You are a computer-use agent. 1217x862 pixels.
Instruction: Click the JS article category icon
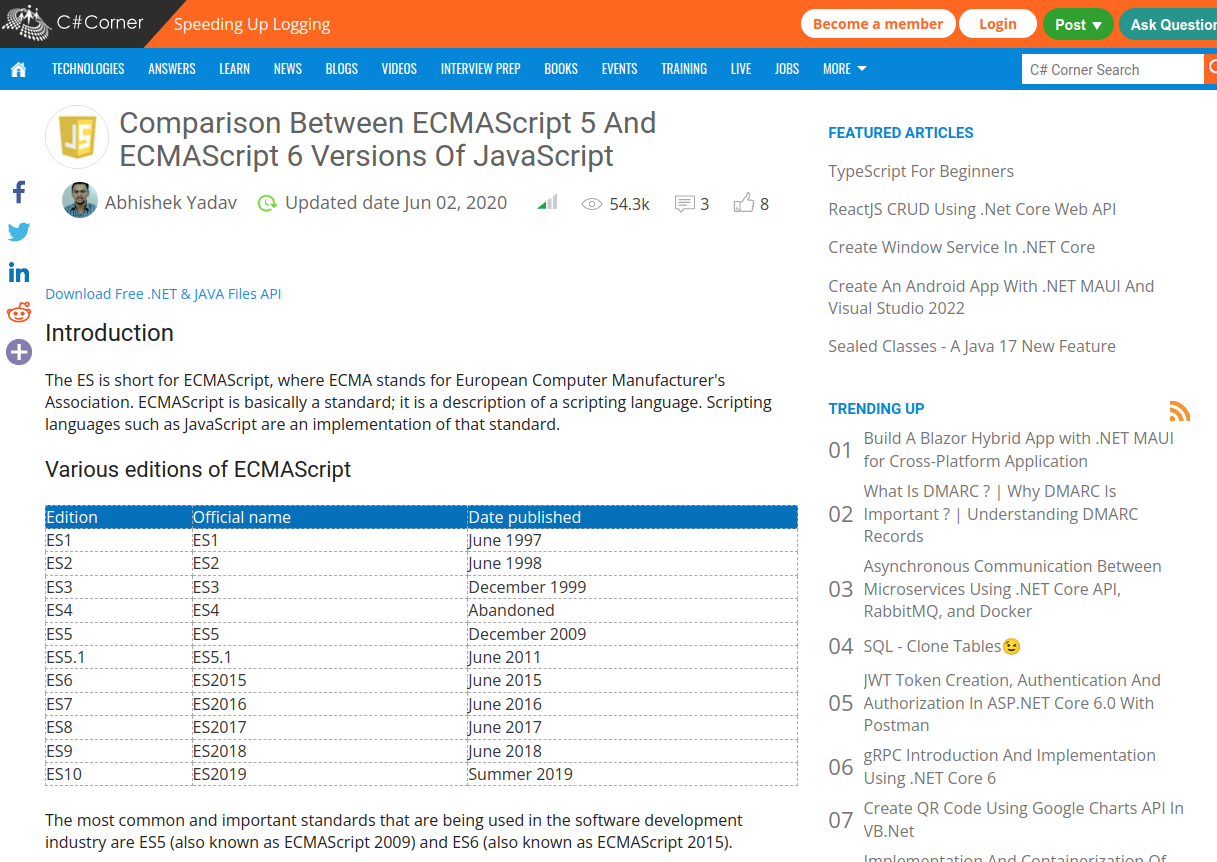pos(77,137)
